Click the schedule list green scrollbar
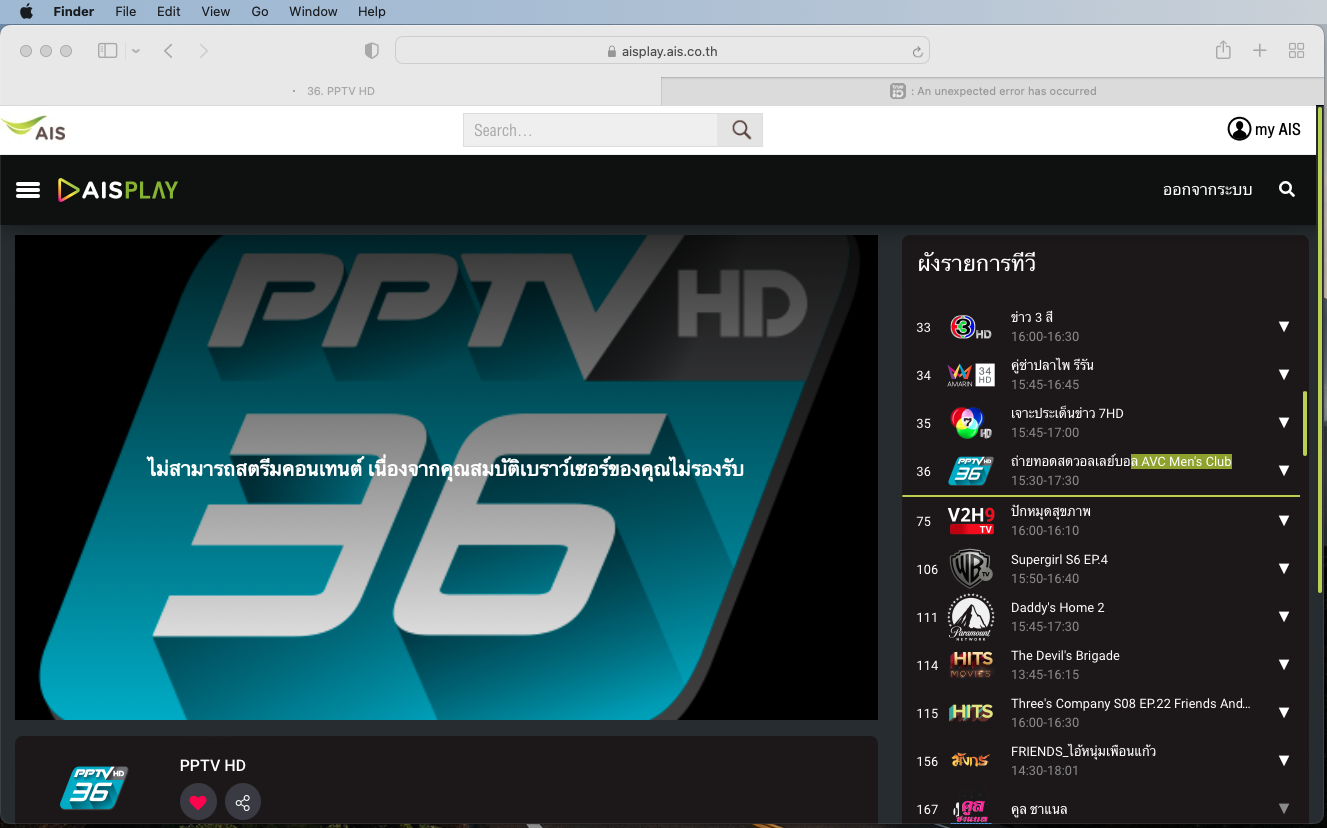 (1304, 424)
